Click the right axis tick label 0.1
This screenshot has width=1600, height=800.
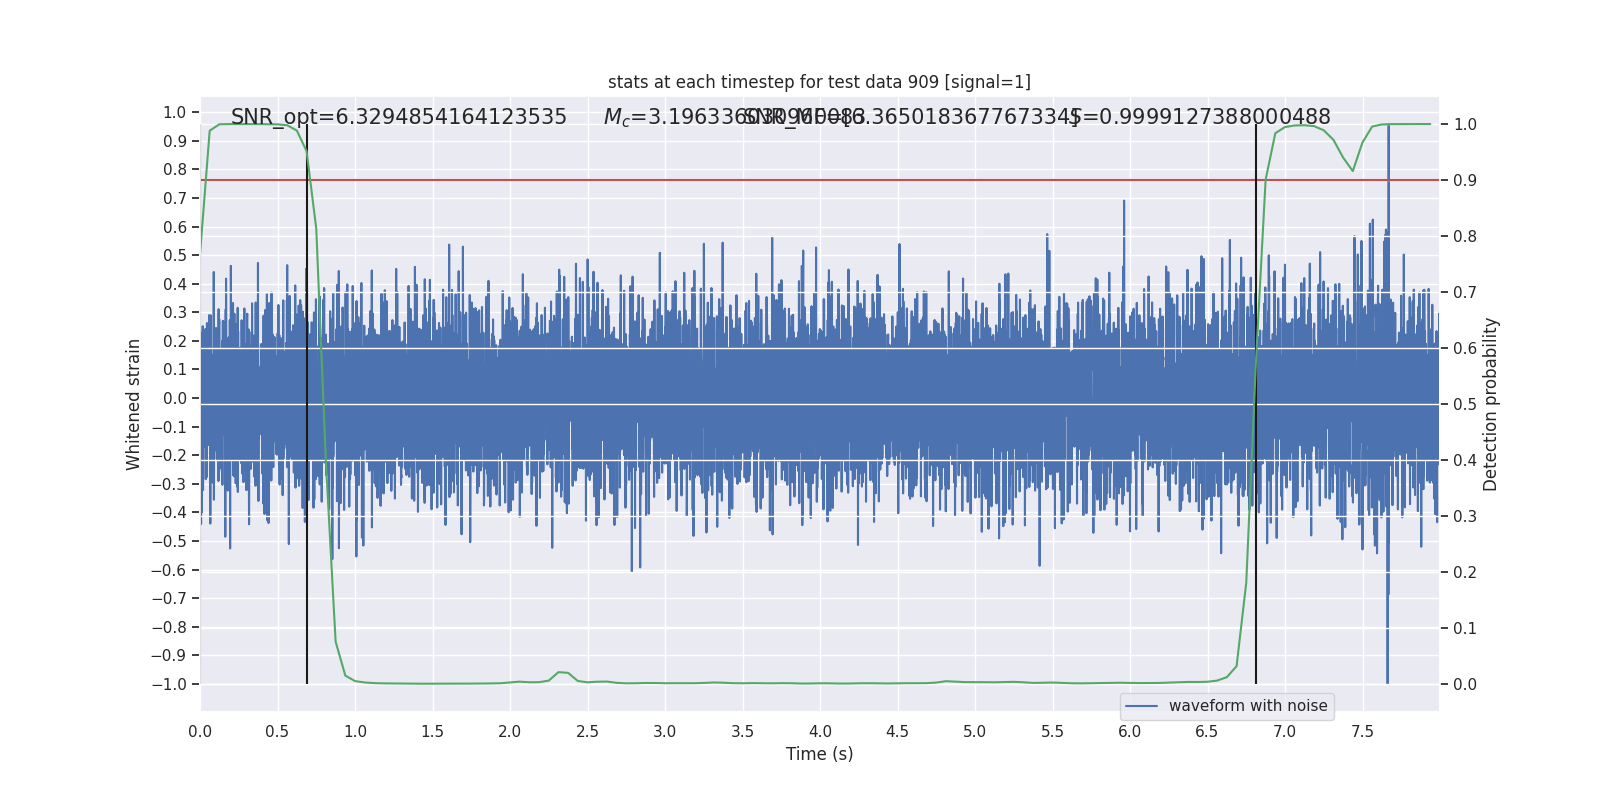(x=1465, y=628)
